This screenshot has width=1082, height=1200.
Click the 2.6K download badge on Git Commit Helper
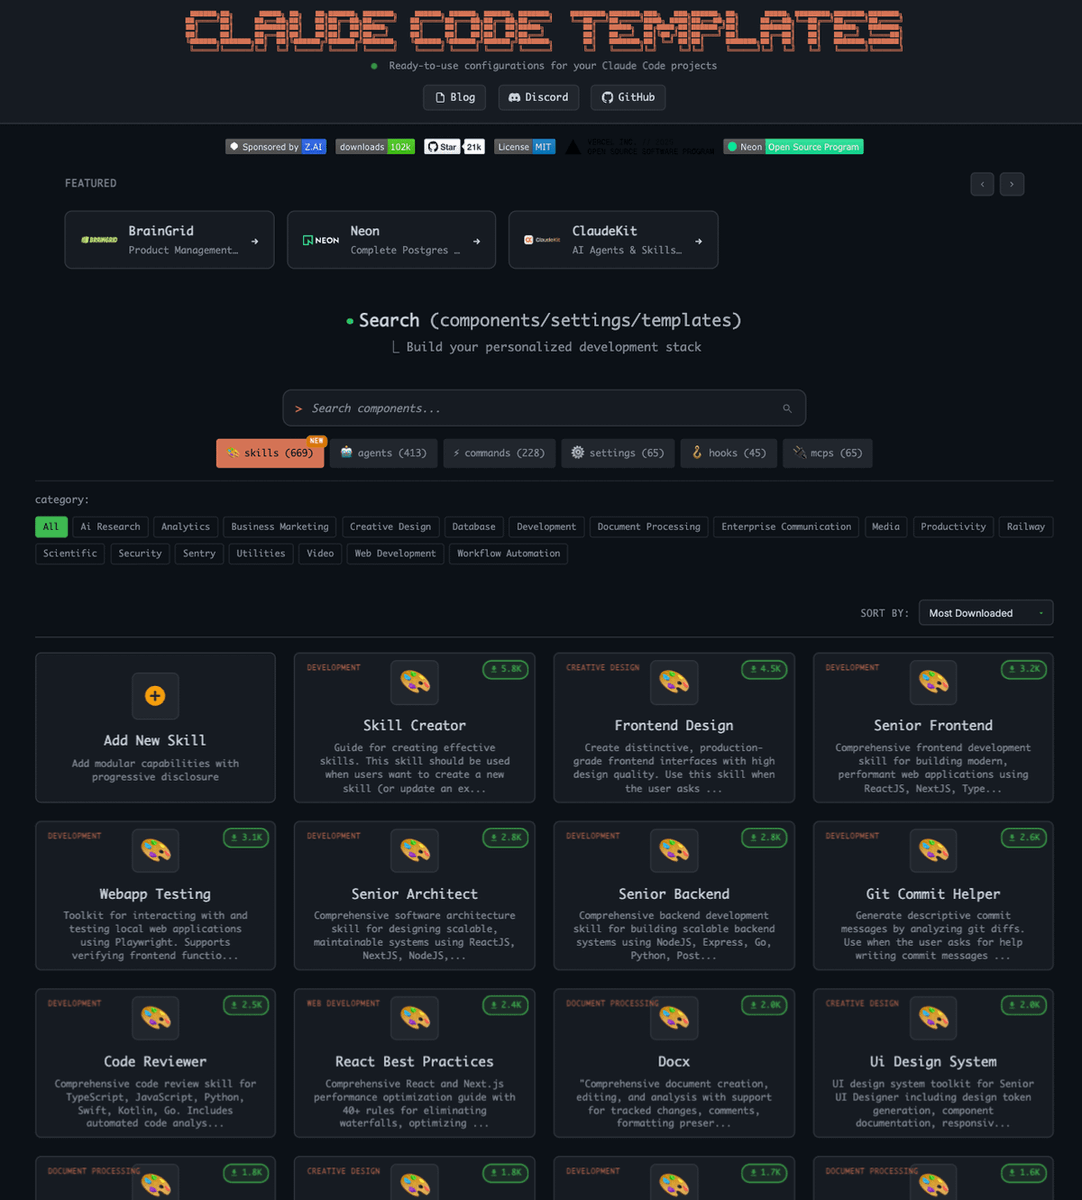click(1024, 837)
